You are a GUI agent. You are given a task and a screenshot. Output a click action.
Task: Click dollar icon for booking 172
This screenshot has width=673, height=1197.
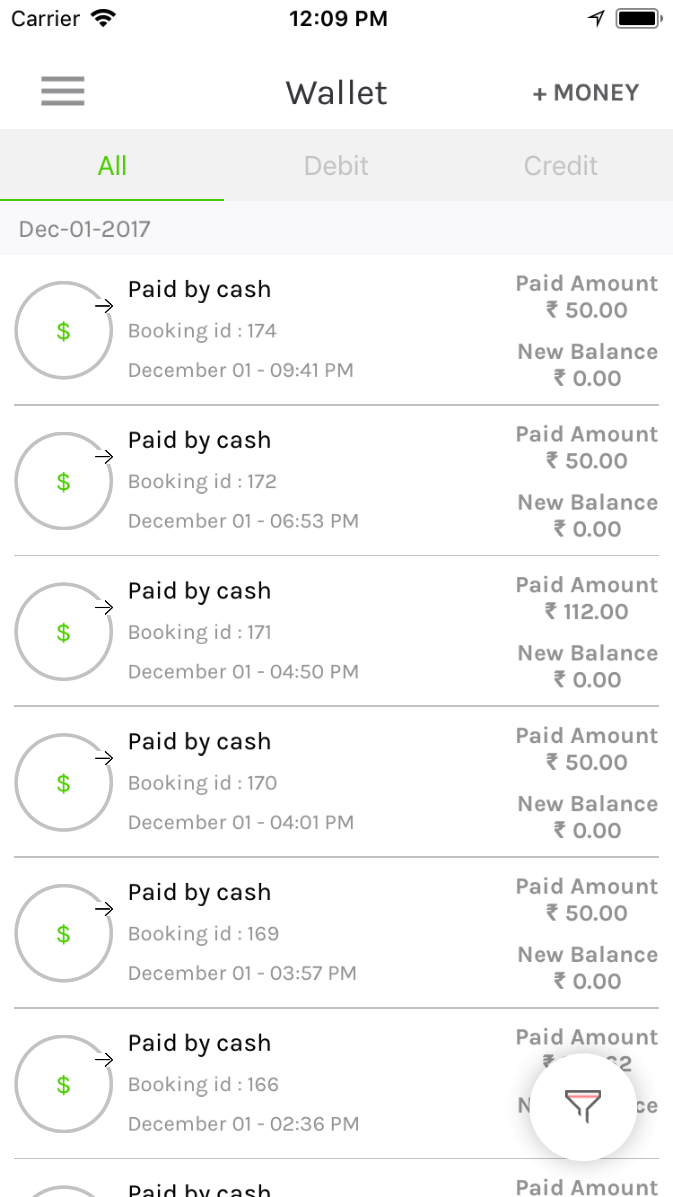coord(63,482)
